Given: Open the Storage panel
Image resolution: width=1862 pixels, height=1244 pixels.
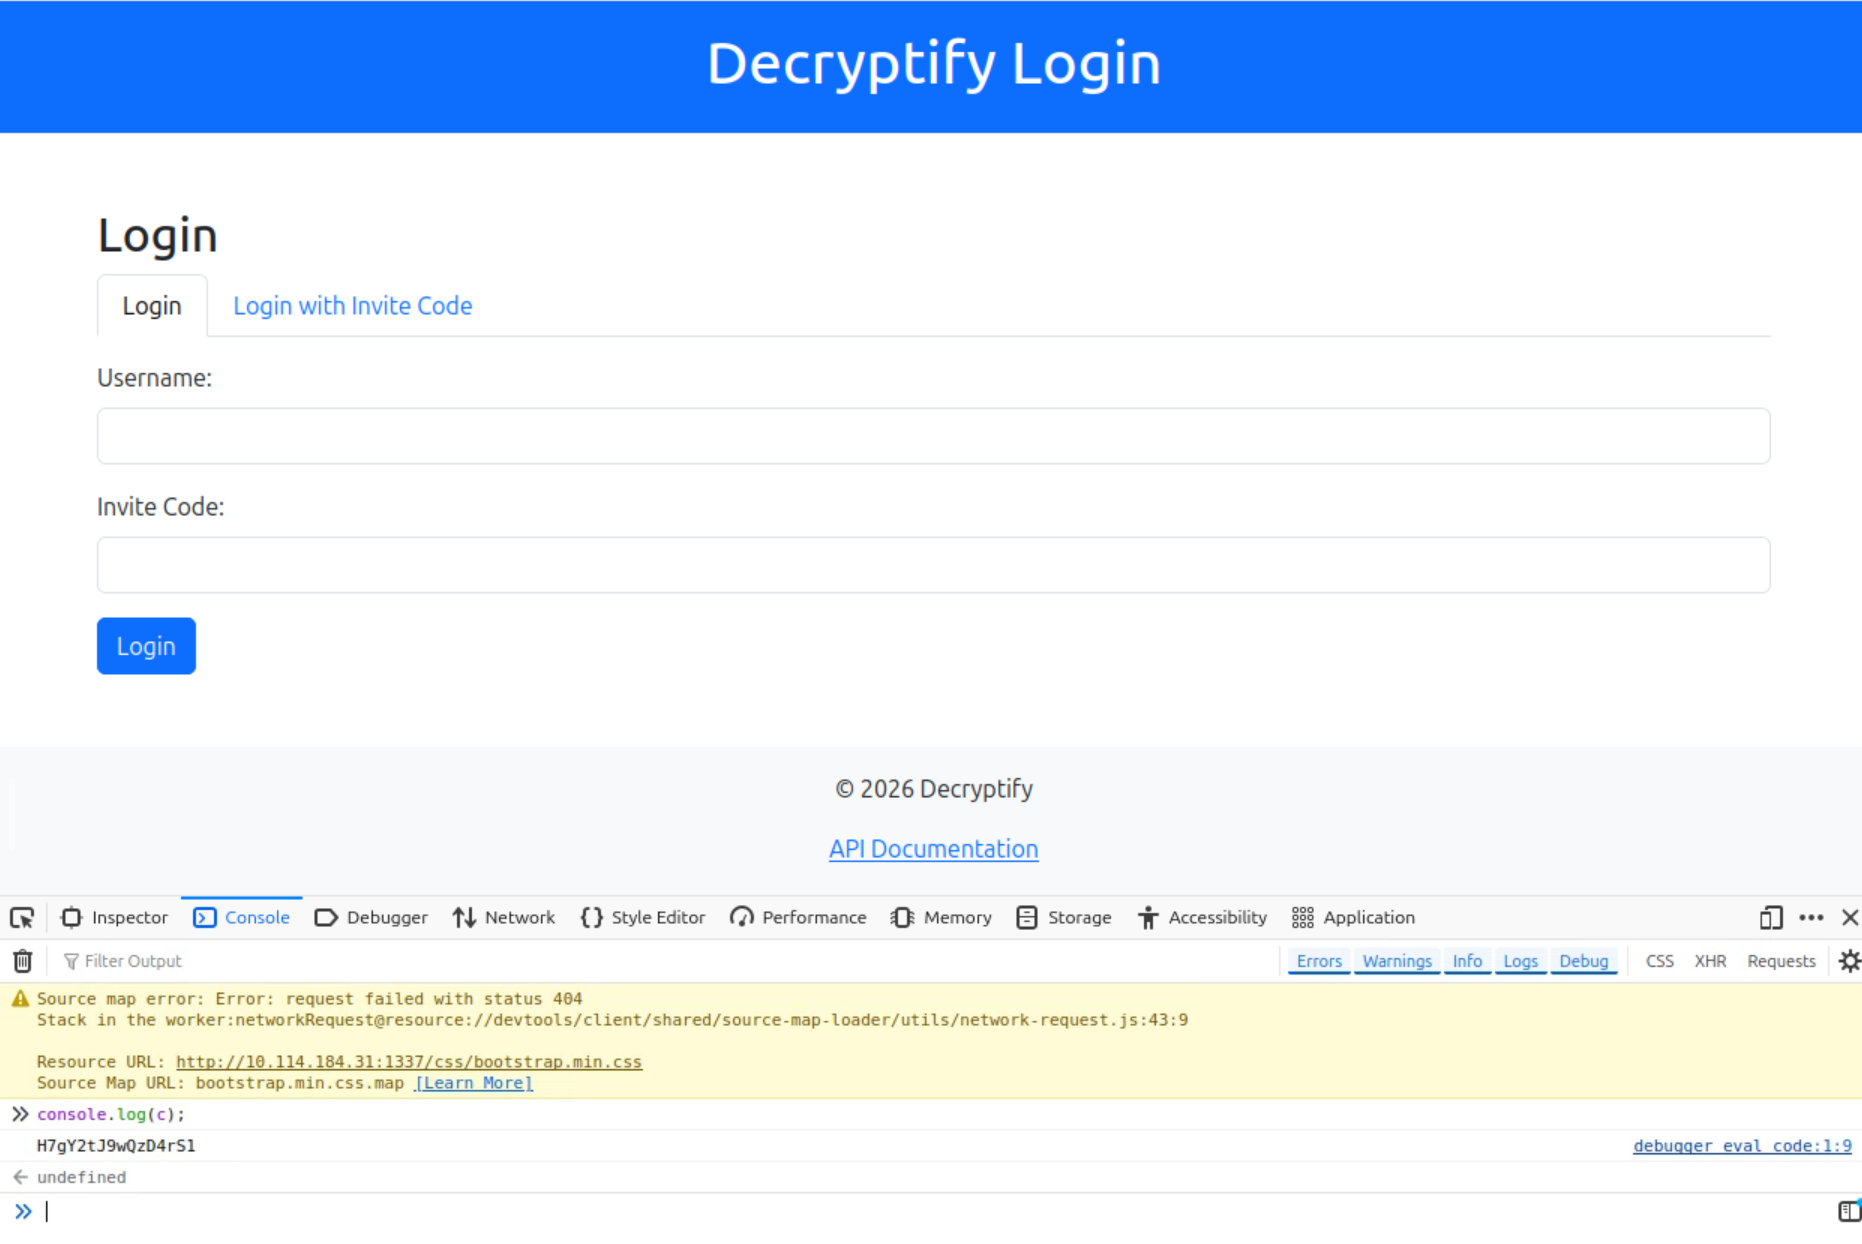Looking at the screenshot, I should pos(1064,918).
